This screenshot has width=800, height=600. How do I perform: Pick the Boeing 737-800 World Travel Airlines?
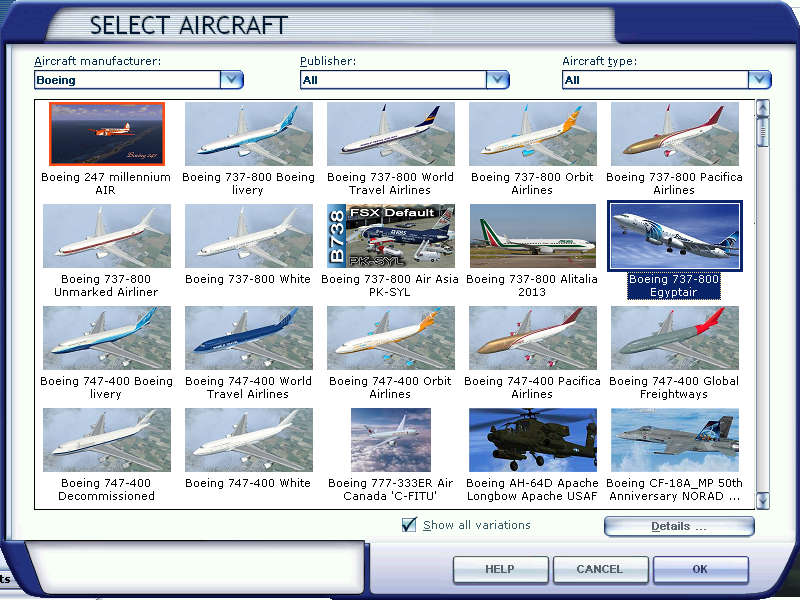(390, 134)
